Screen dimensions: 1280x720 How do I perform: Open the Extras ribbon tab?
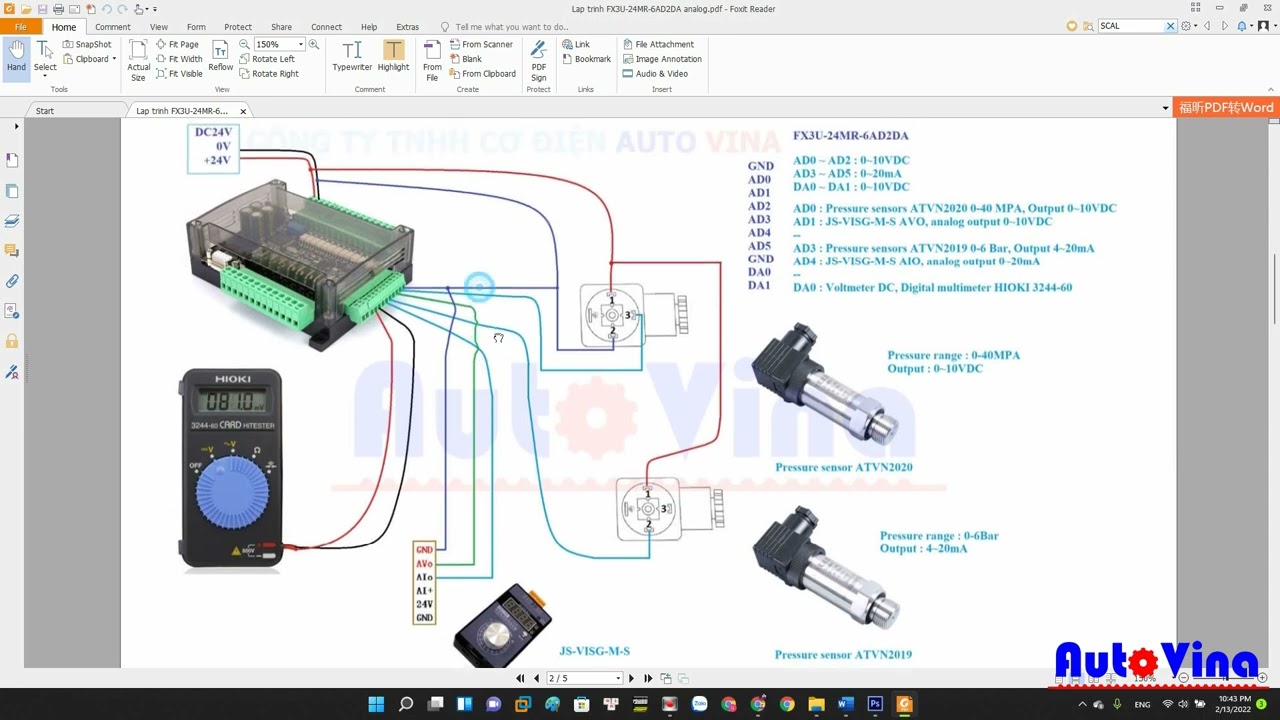tap(407, 27)
